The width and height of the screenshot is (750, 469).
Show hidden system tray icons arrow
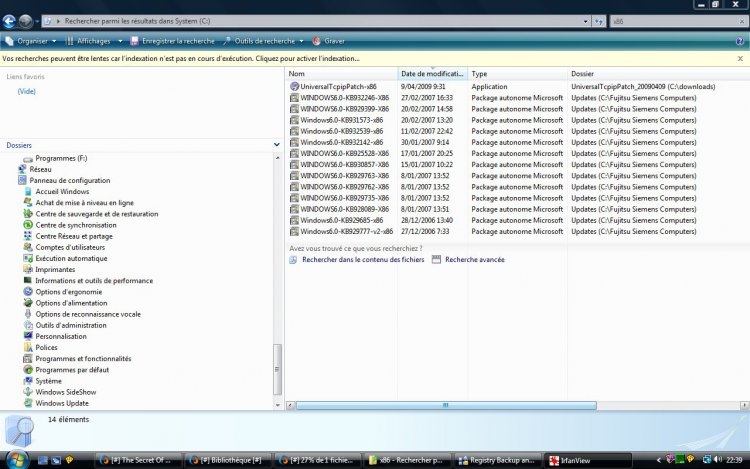[659, 460]
